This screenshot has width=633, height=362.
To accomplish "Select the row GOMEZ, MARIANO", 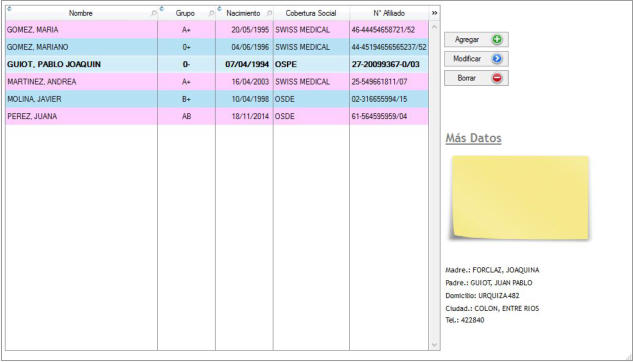I will click(x=217, y=47).
